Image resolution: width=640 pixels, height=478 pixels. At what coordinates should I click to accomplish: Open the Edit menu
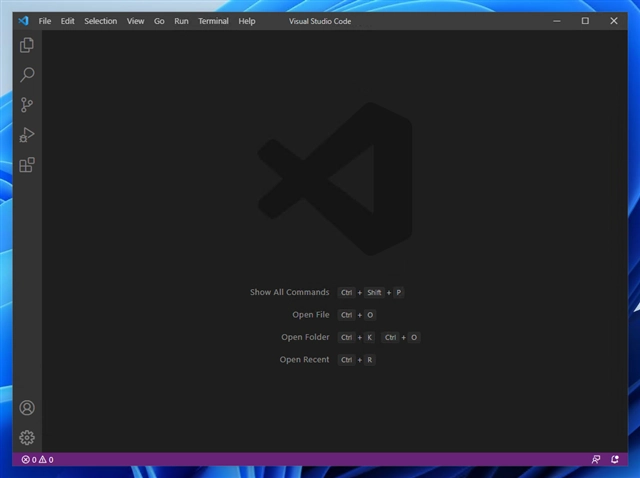pyautogui.click(x=68, y=21)
